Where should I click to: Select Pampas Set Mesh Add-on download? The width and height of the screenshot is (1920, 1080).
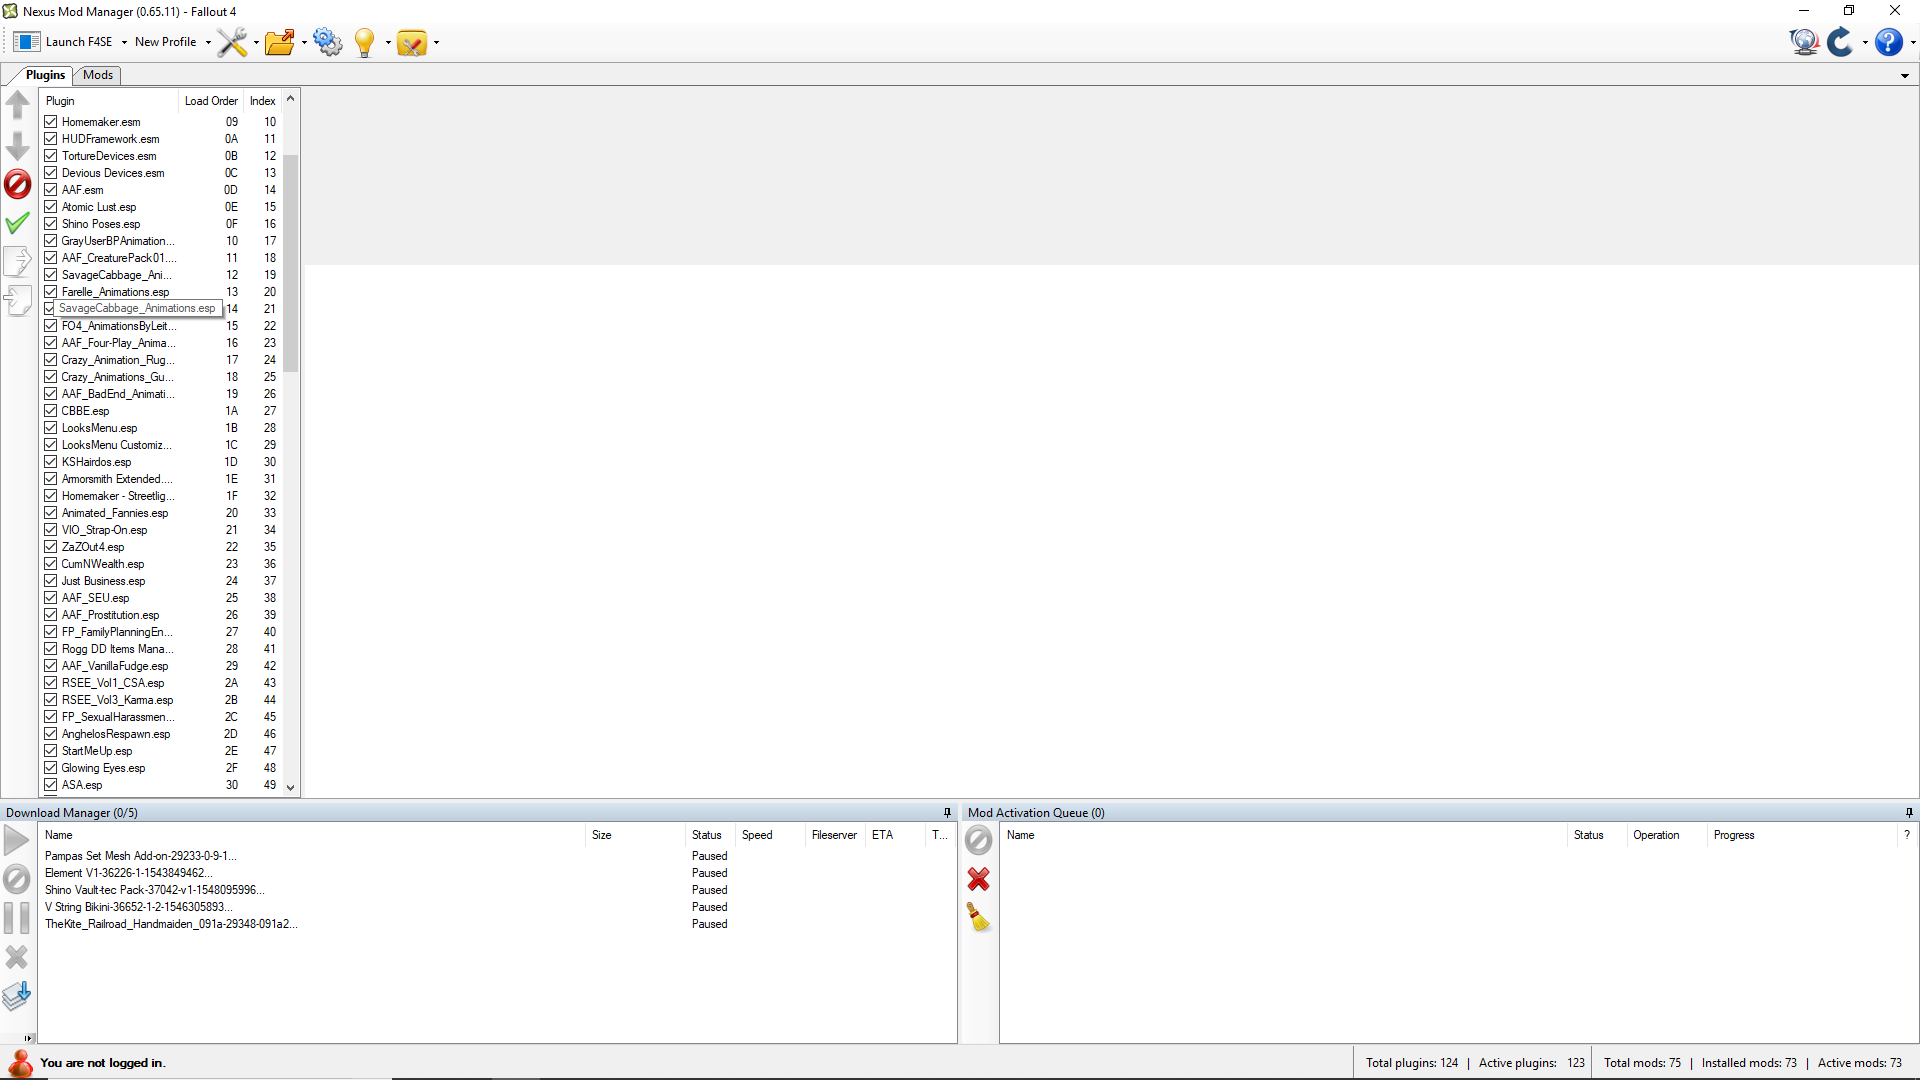coord(141,856)
